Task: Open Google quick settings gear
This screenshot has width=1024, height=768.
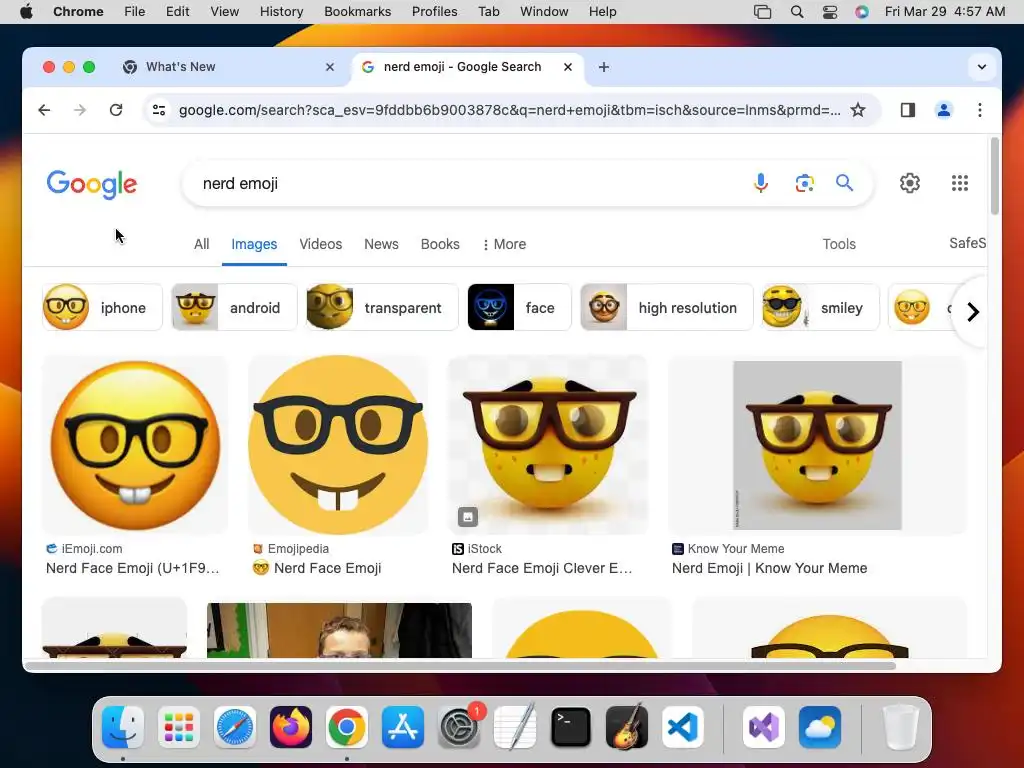Action: 910,183
